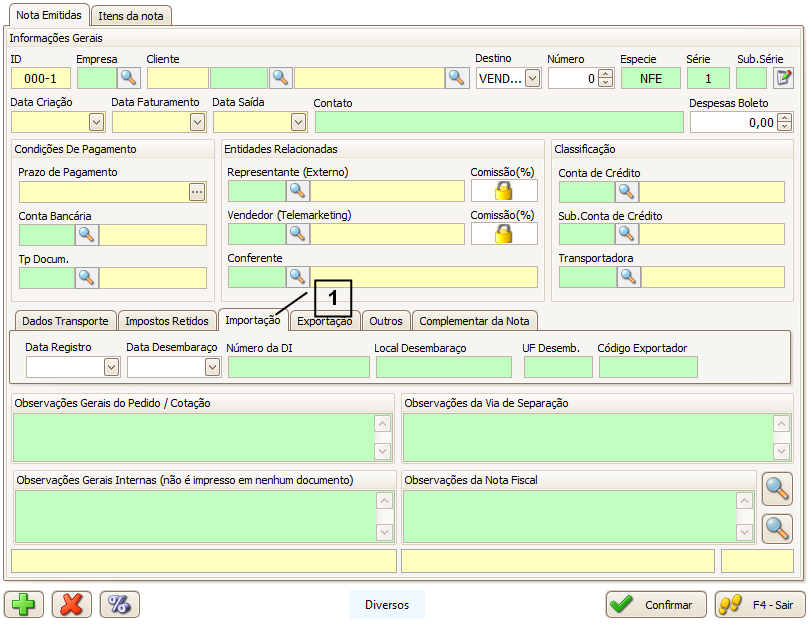This screenshot has height=628, width=811.
Task: Open the Impostos Retidos tab
Action: click(x=167, y=321)
